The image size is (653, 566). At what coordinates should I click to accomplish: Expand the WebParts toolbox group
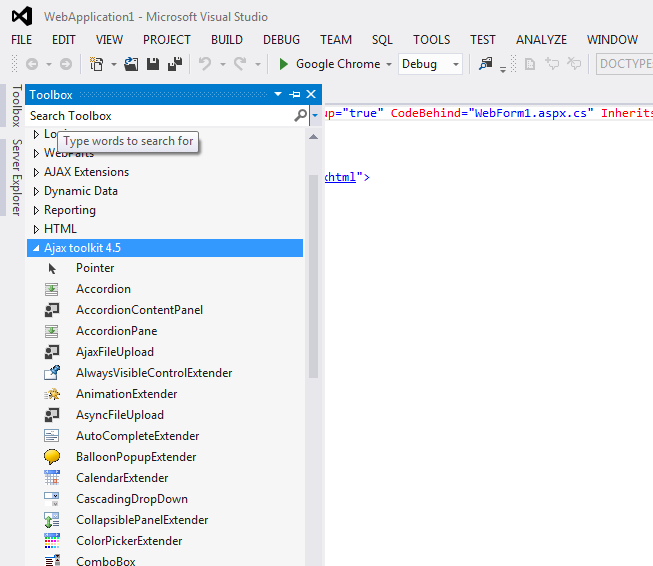pos(36,153)
